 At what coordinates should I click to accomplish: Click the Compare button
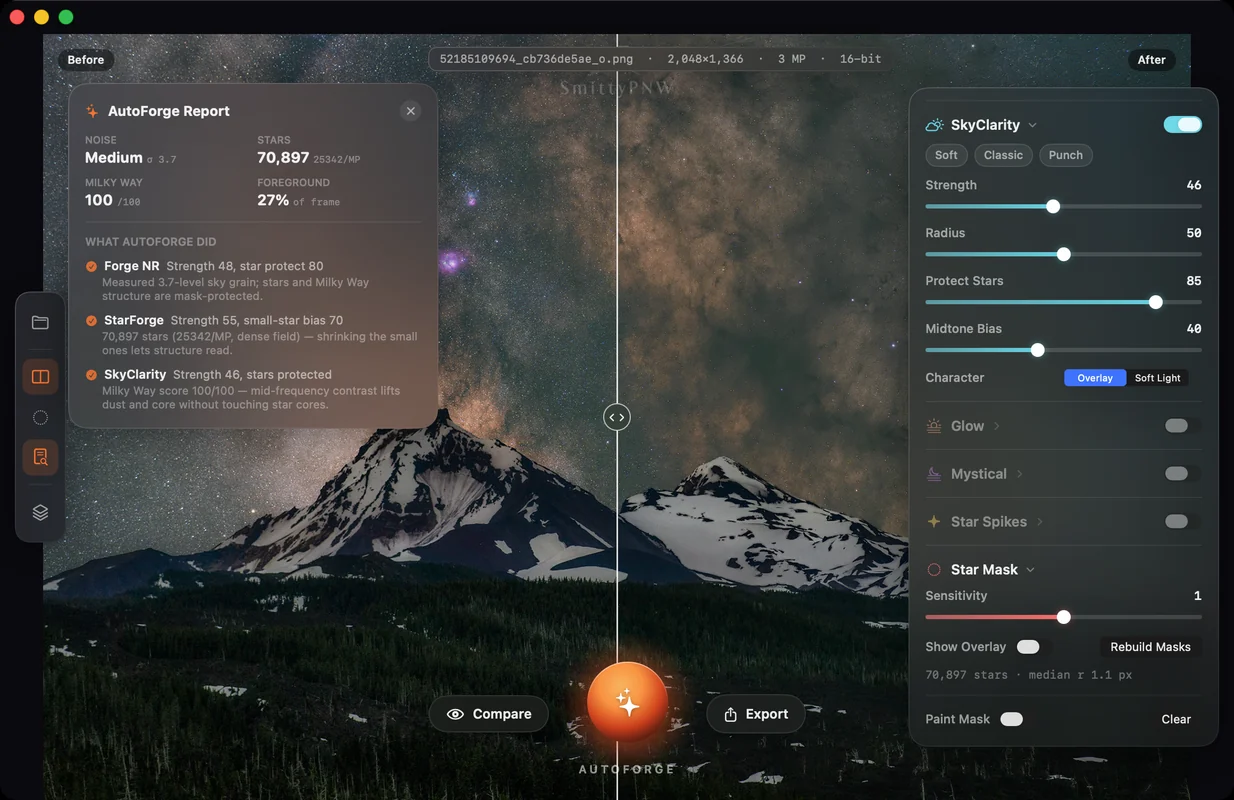pyautogui.click(x=489, y=714)
